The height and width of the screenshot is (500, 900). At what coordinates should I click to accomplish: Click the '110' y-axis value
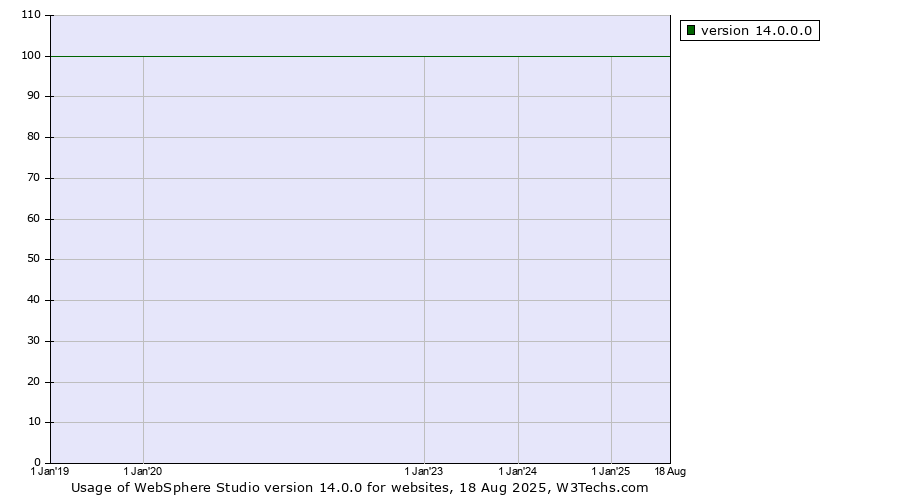tap(31, 15)
